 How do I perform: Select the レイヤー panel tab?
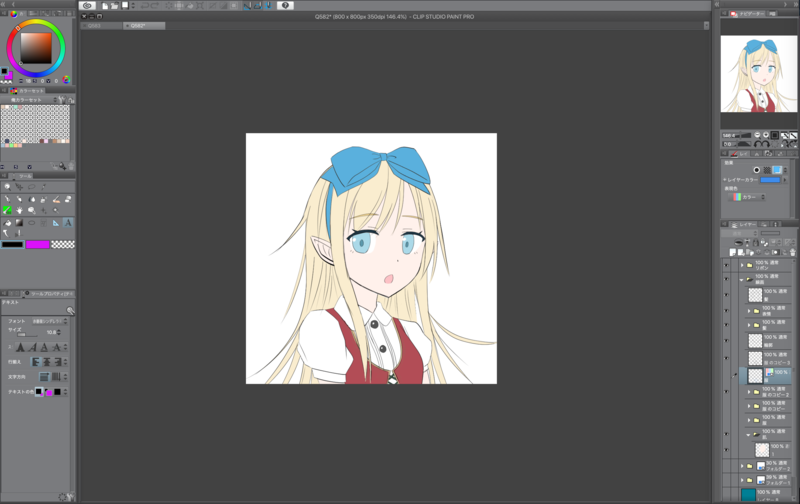click(744, 224)
